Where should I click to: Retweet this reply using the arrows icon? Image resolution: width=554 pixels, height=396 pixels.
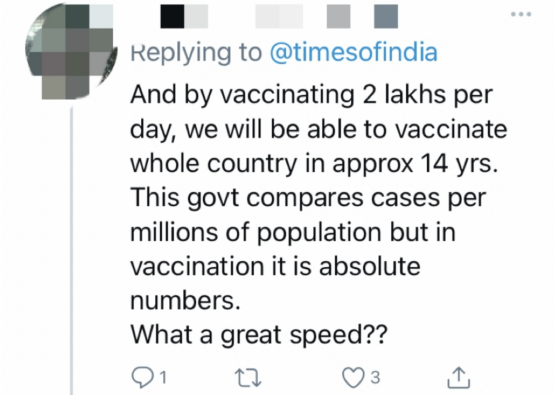click(248, 377)
